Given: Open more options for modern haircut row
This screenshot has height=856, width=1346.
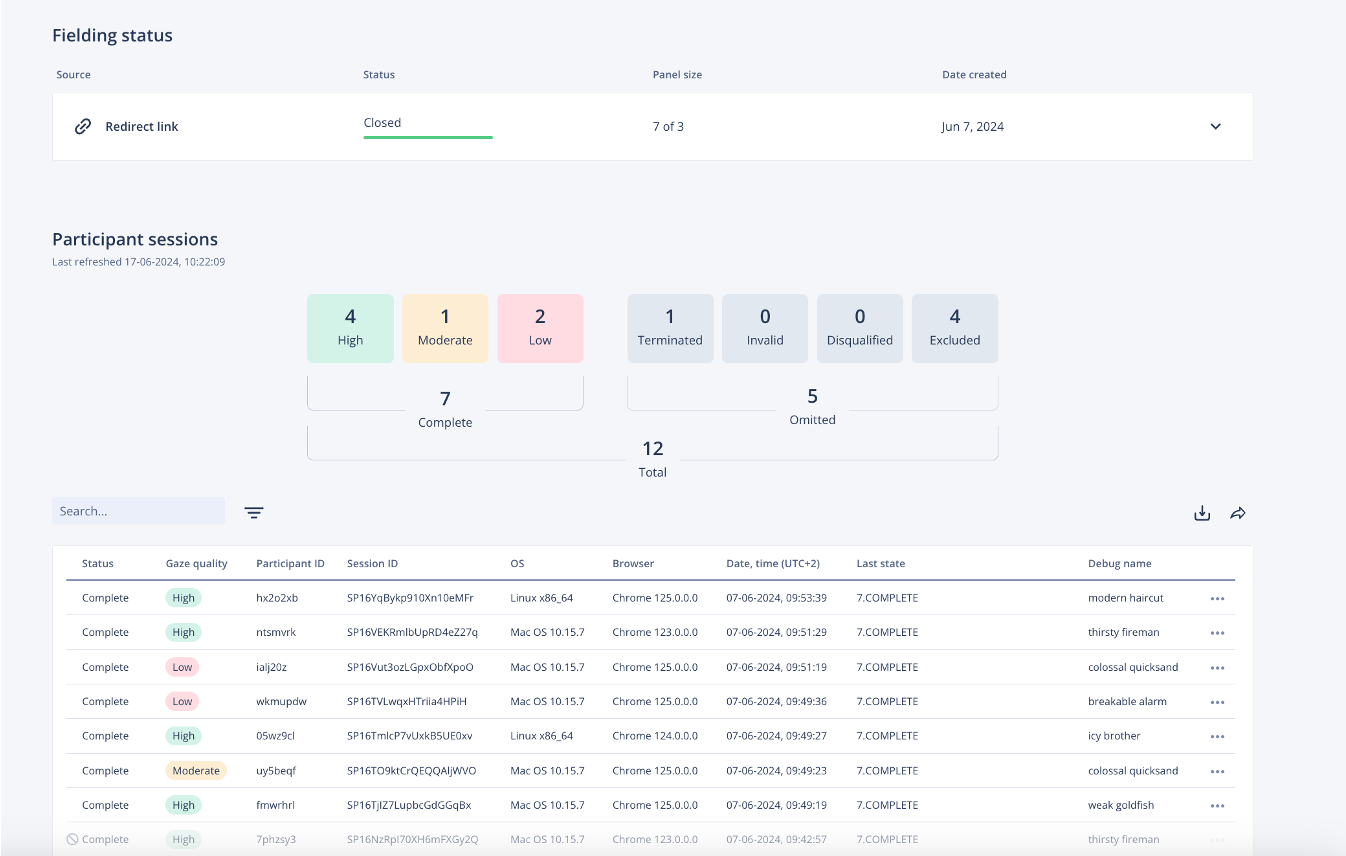Looking at the screenshot, I should click(1217, 599).
